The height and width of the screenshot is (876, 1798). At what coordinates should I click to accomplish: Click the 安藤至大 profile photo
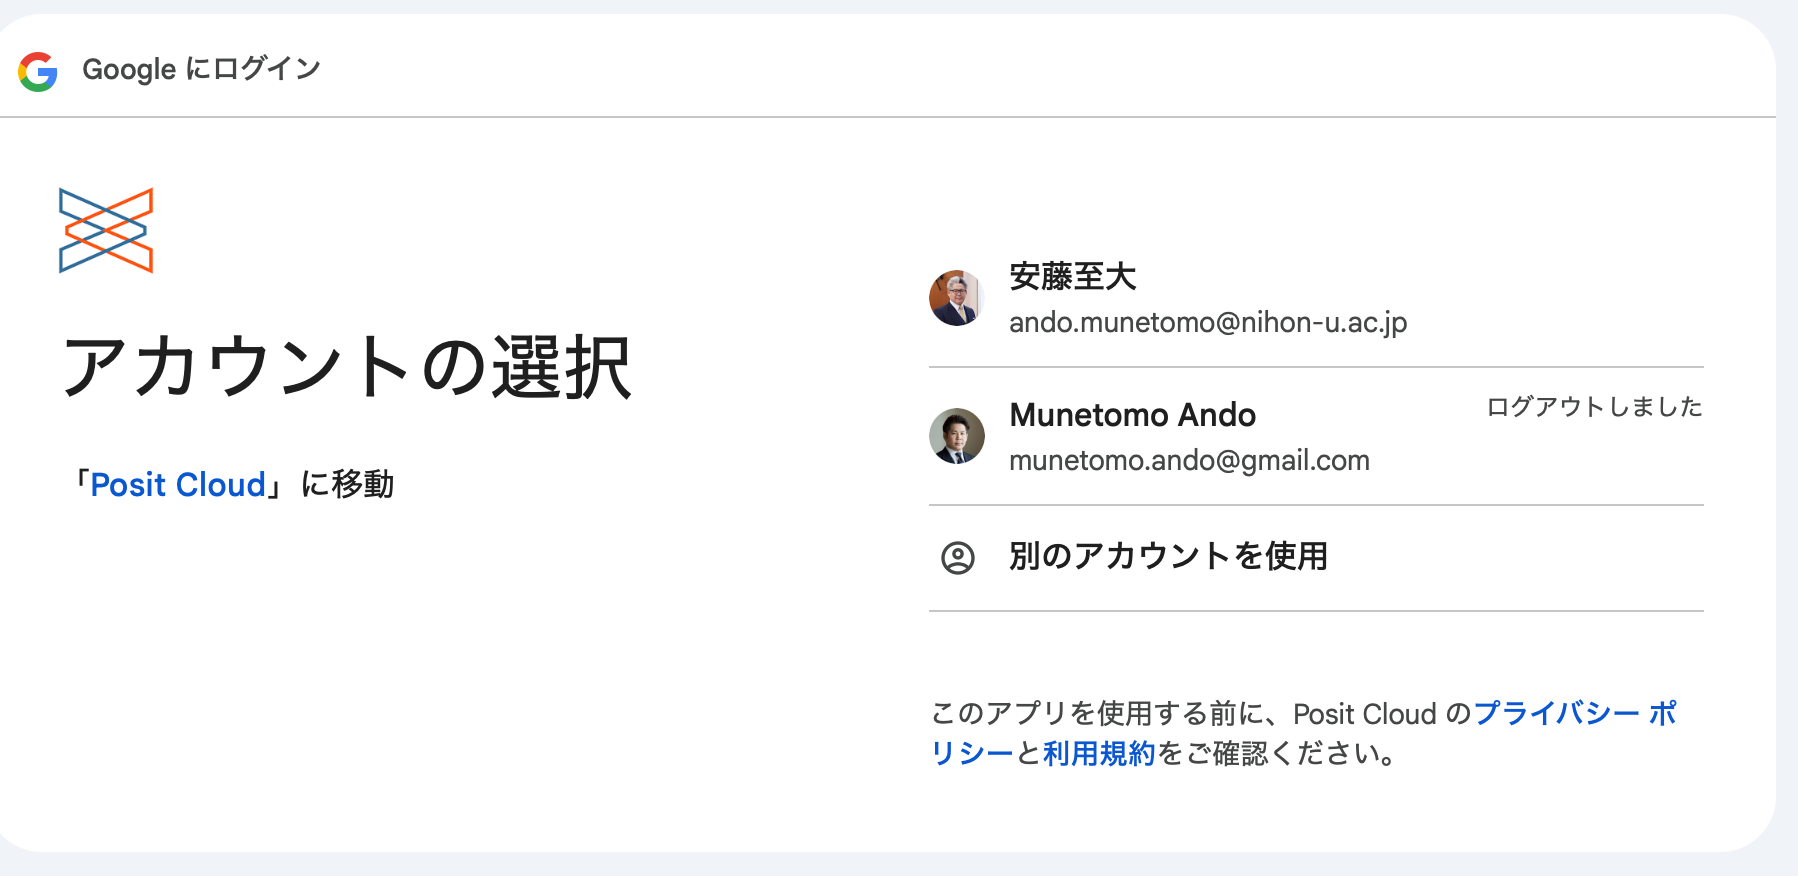[957, 298]
